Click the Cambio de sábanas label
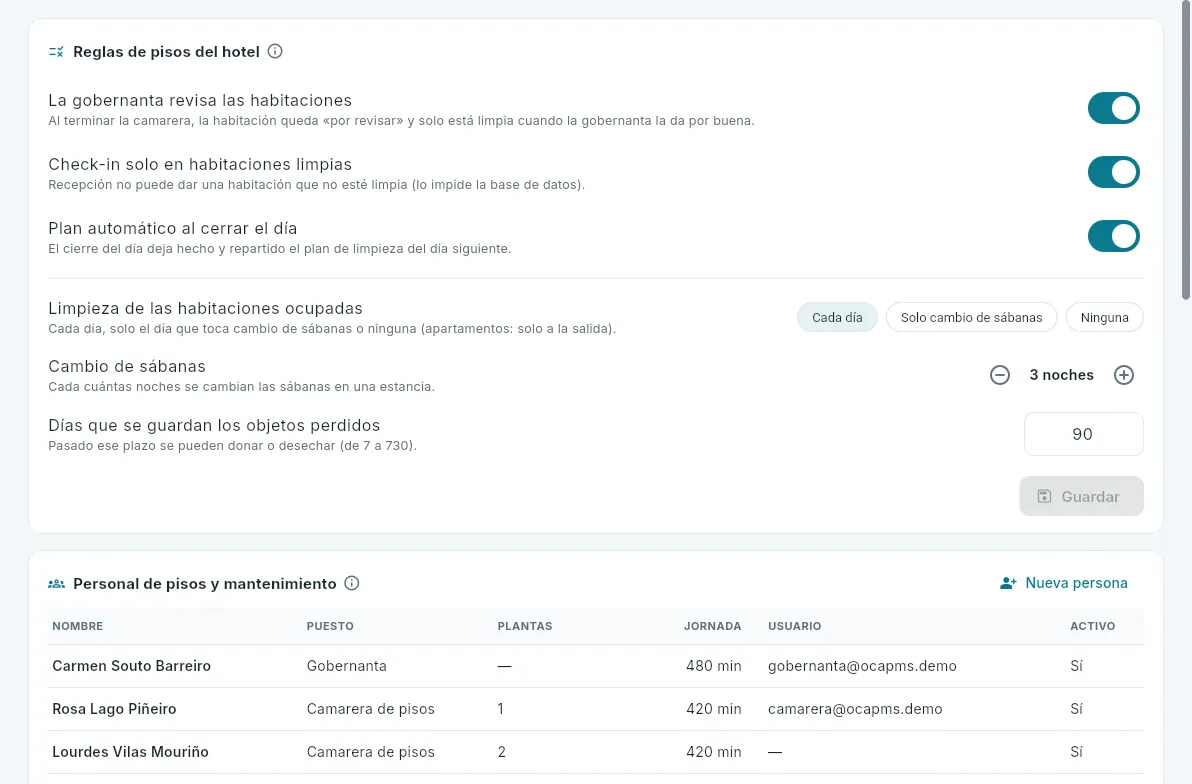The width and height of the screenshot is (1192, 784). pyautogui.click(x=127, y=367)
